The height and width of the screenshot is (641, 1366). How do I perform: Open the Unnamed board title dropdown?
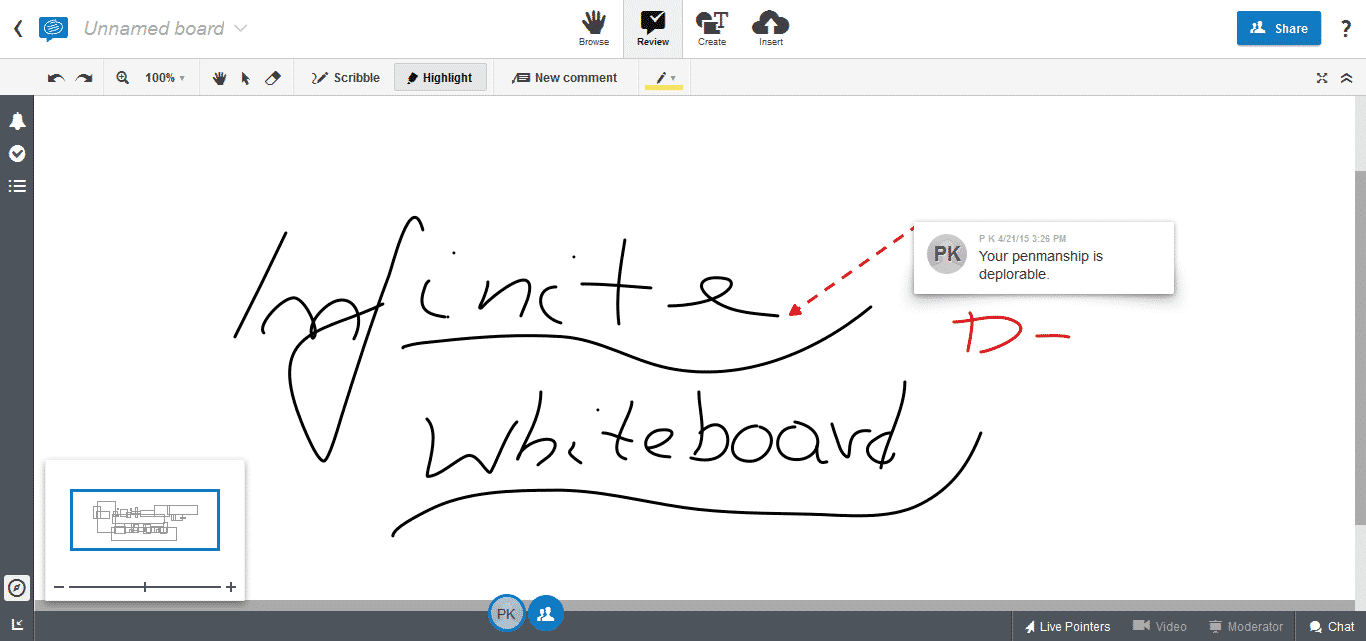point(240,28)
